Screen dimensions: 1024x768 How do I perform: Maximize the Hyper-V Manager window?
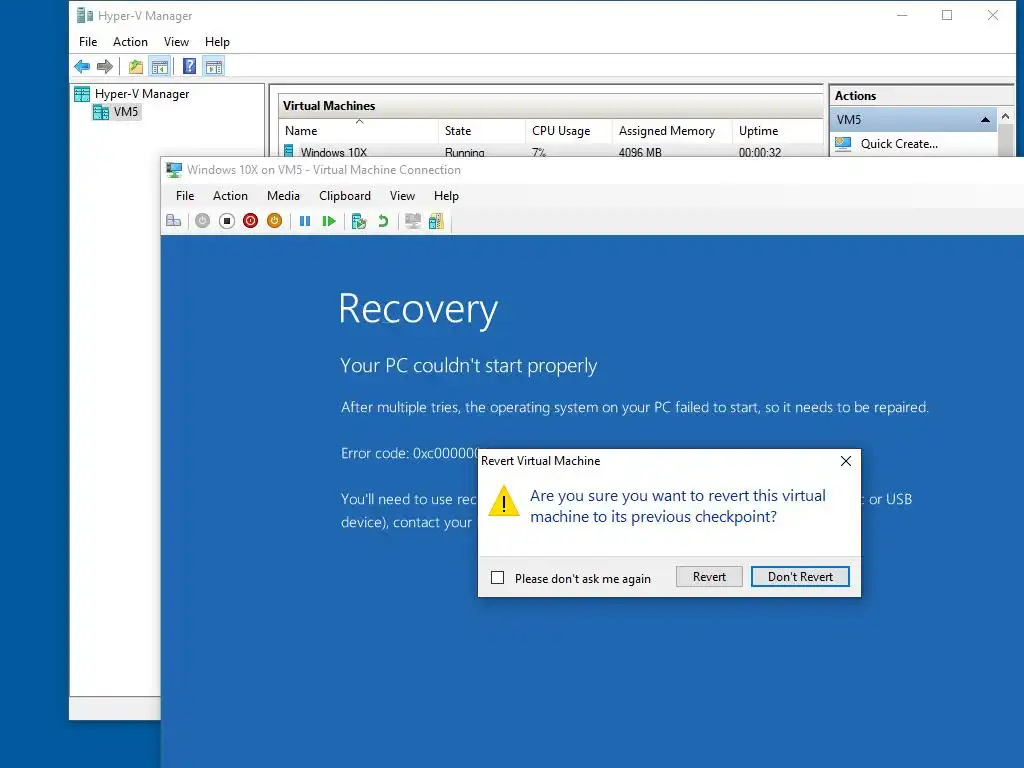947,15
